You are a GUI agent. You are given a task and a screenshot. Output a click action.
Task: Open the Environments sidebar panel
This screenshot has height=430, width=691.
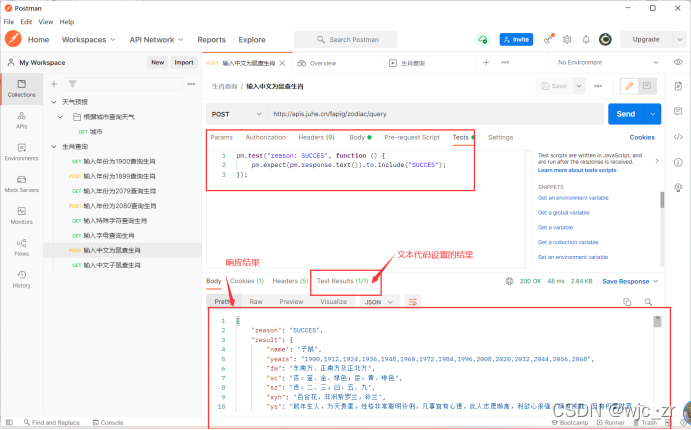(22, 152)
